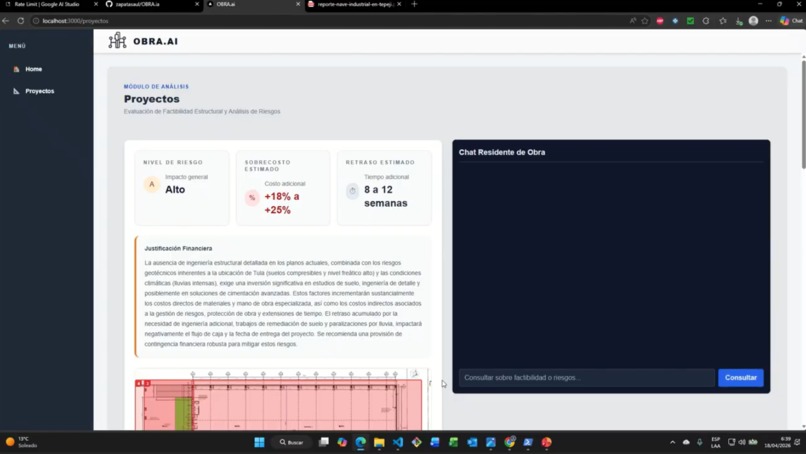Go back in browser history

point(6,21)
